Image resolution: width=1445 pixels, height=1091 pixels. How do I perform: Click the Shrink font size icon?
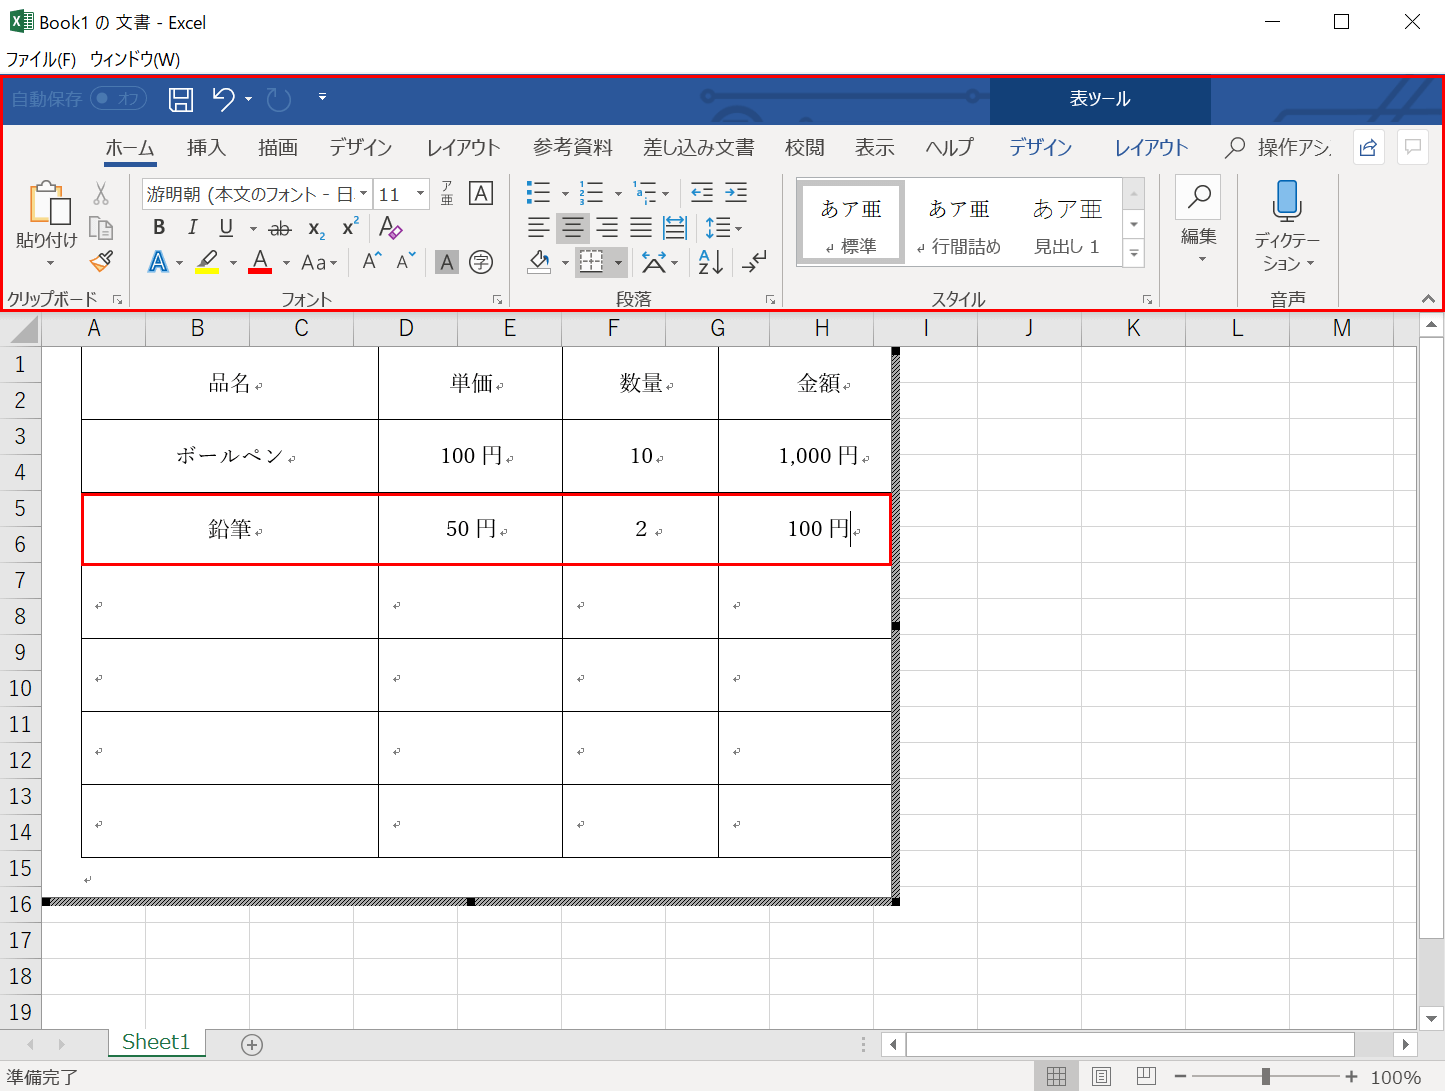405,262
